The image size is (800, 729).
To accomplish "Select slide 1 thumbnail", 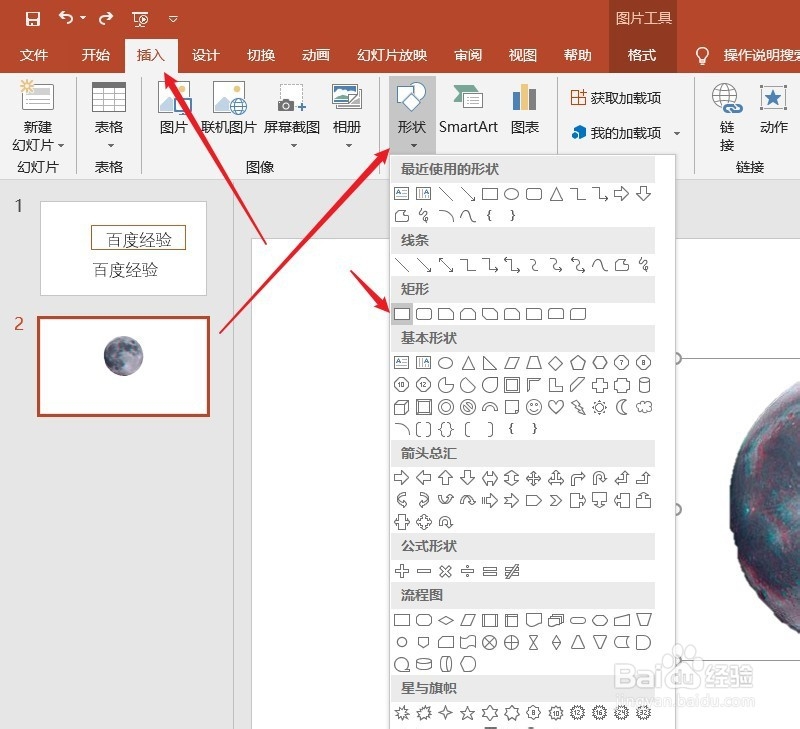I will tap(123, 248).
